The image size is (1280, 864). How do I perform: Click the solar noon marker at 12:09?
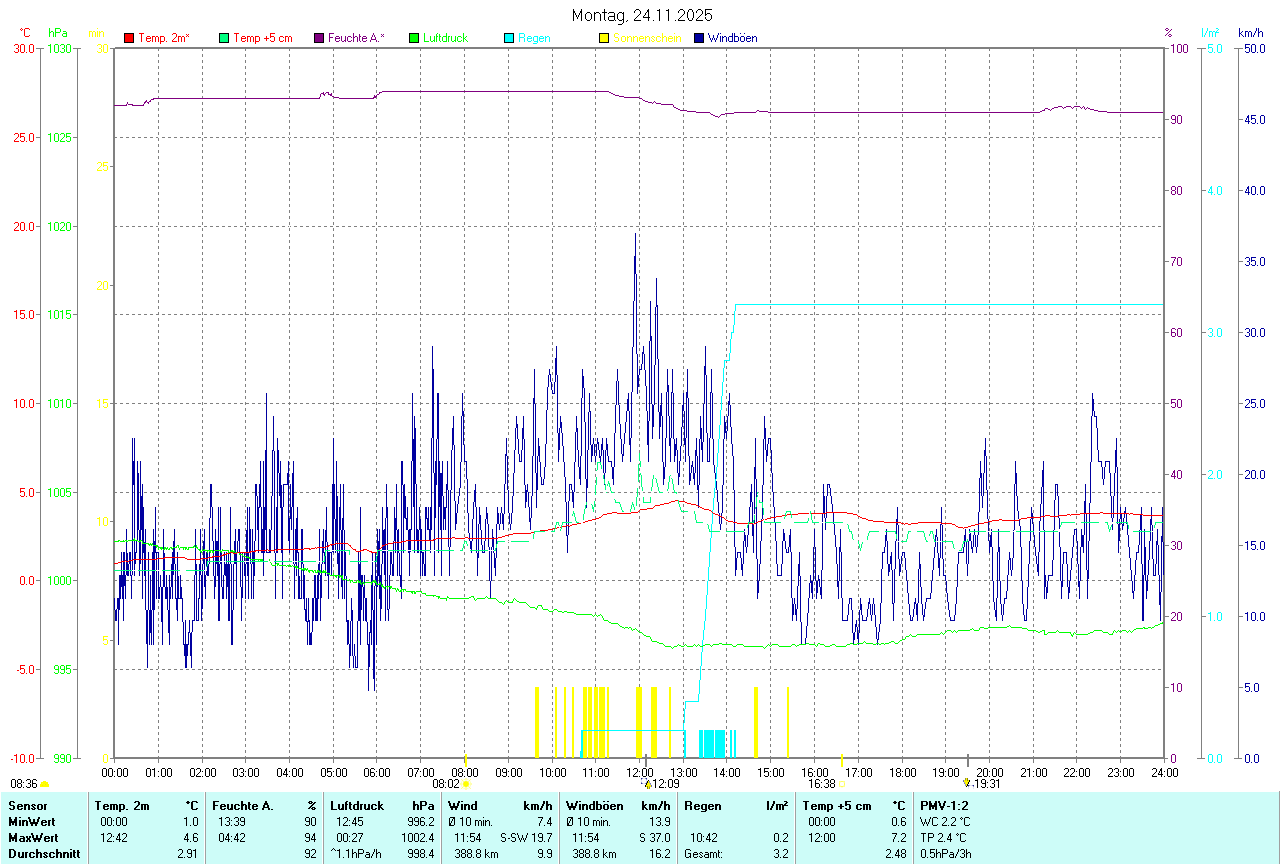647,784
